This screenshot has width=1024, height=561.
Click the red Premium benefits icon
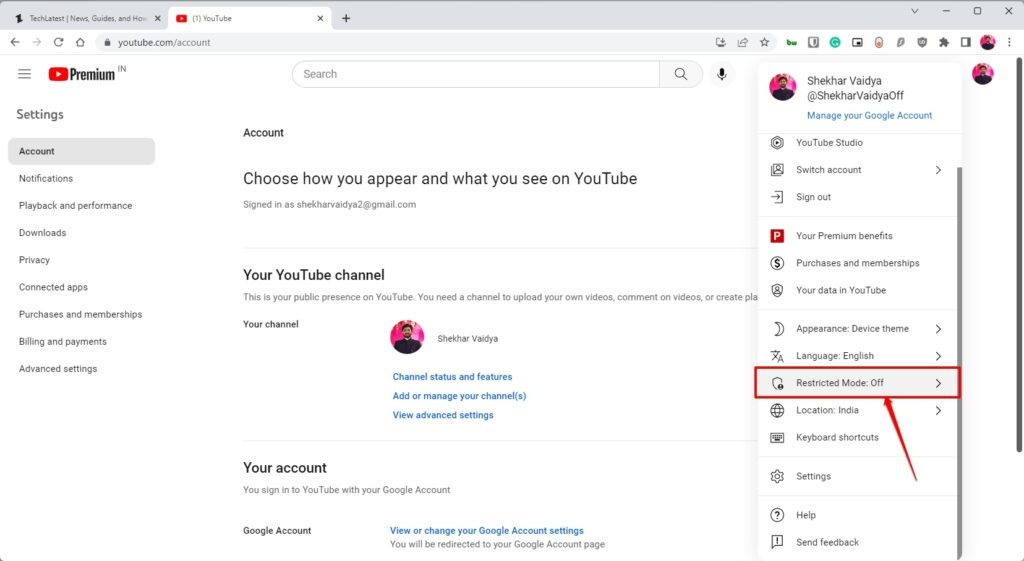(x=777, y=236)
